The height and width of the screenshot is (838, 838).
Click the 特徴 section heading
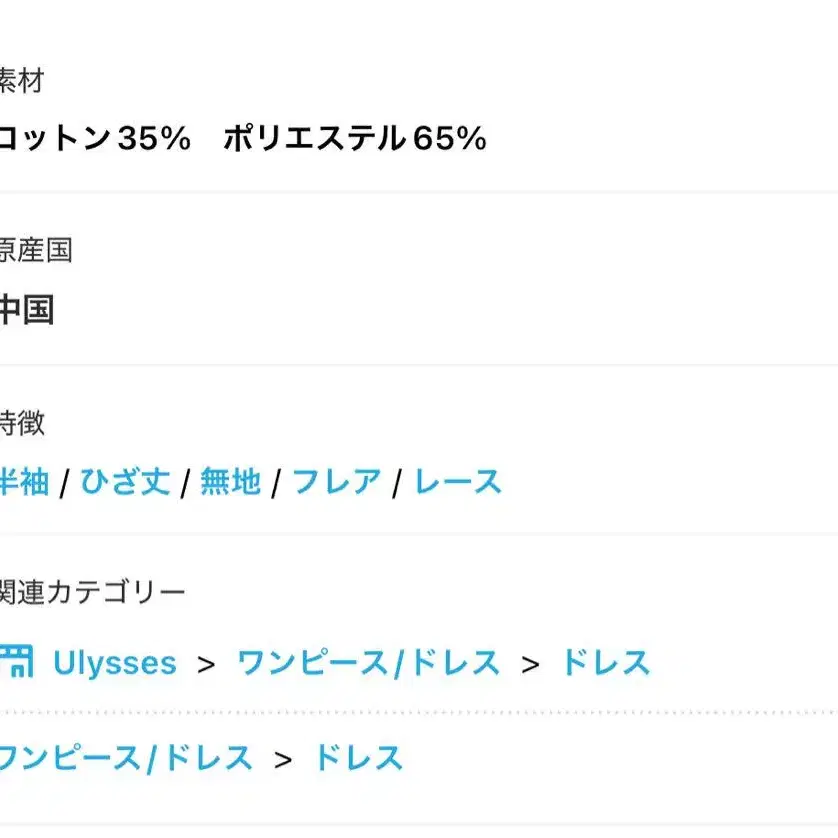(22, 423)
